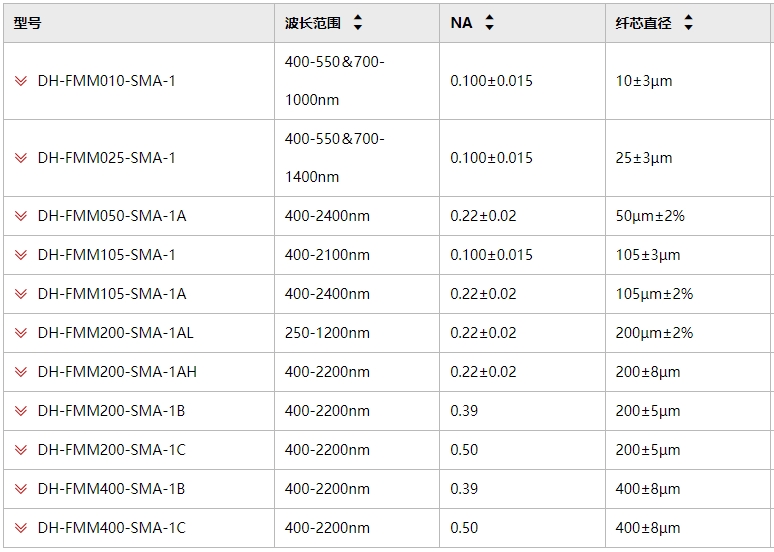Viewport: 774px width, 552px height.
Task: Click double-chevron icon beside DH-FMM200-SMA-1B
Action: tap(21, 411)
